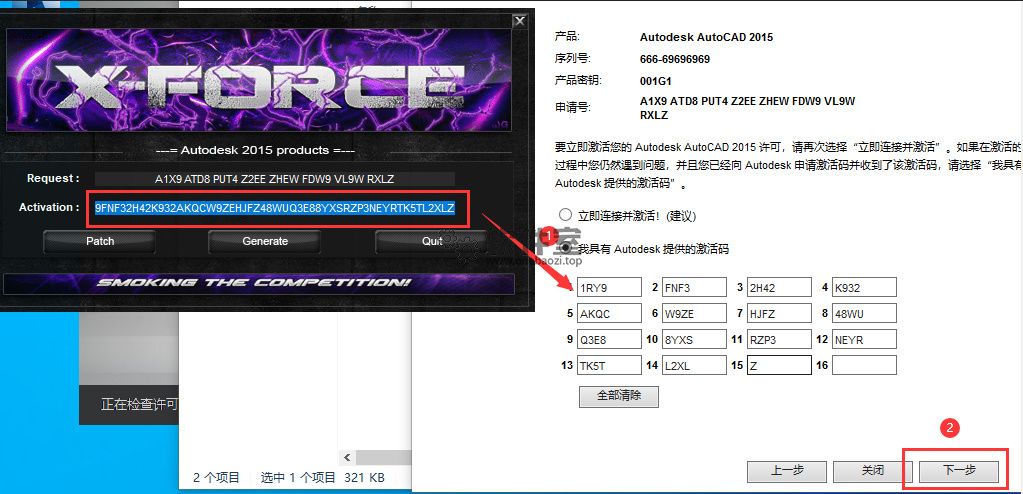Viewport: 1023px width, 494px height.
Task: Click the Request field in X-Force keygen
Action: [x=275, y=179]
